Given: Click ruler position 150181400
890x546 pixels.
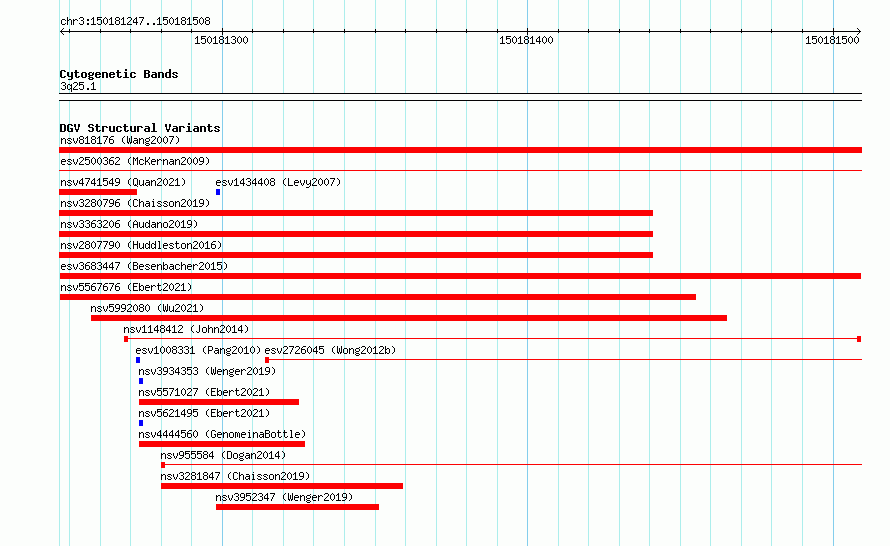Looking at the screenshot, I should pos(526,40).
